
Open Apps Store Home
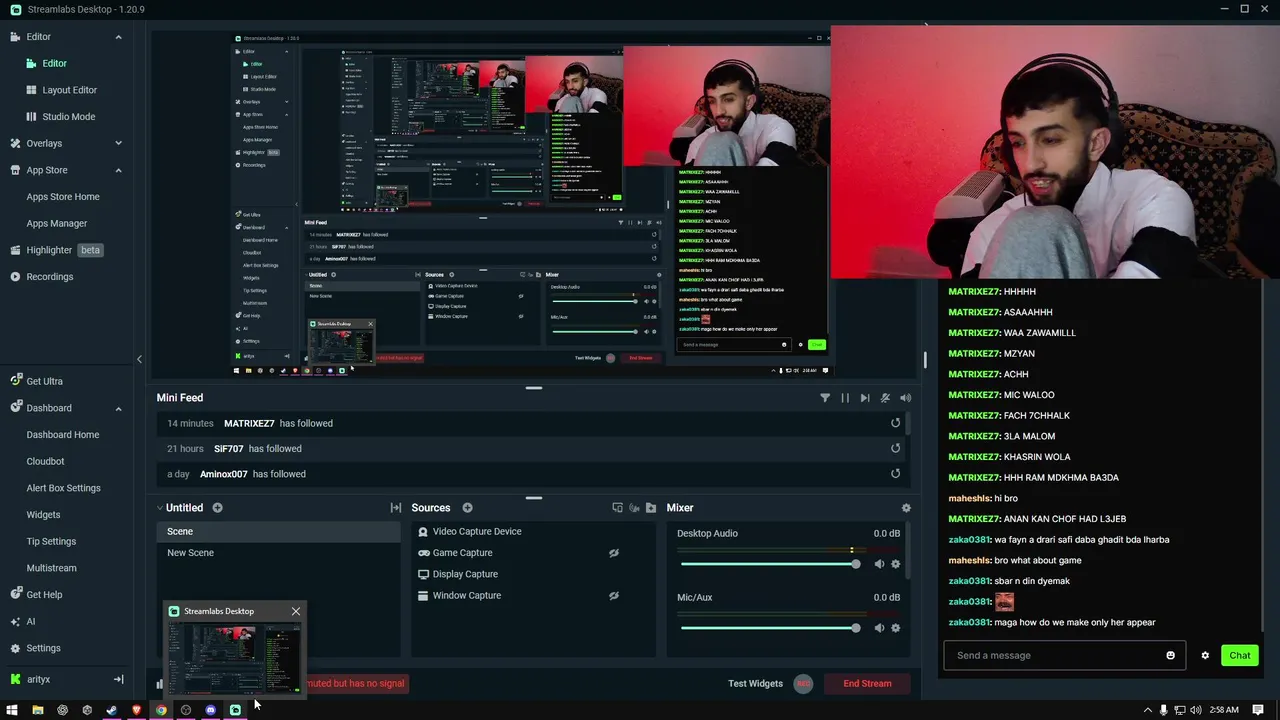pyautogui.click(x=63, y=196)
